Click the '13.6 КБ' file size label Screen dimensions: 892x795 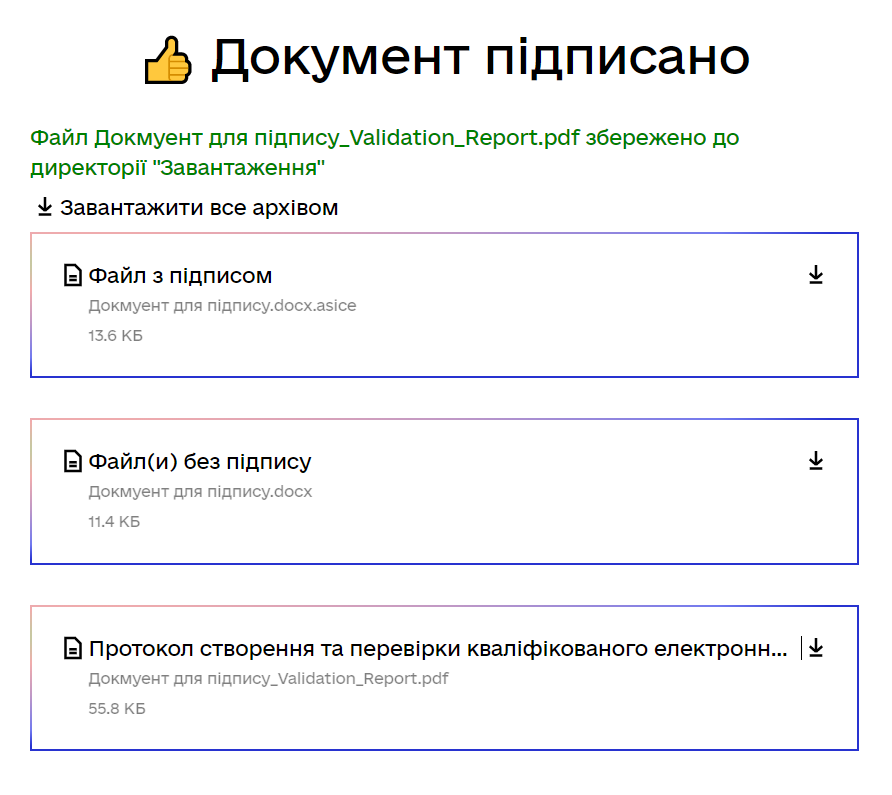[115, 336]
